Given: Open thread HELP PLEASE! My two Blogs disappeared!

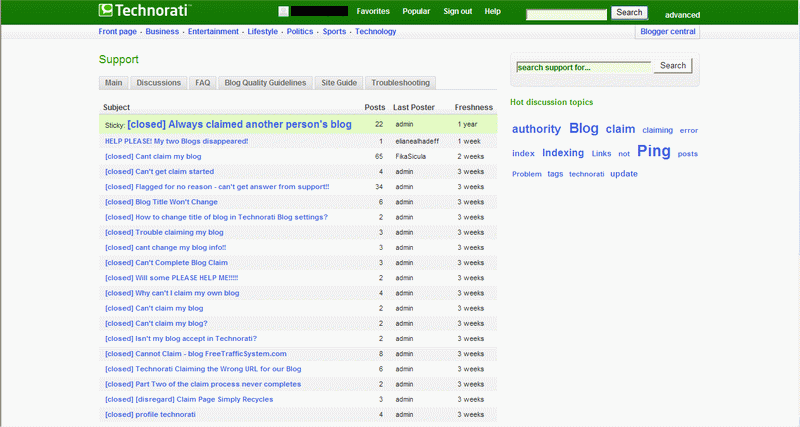Looking at the screenshot, I should pyautogui.click(x=177, y=141).
